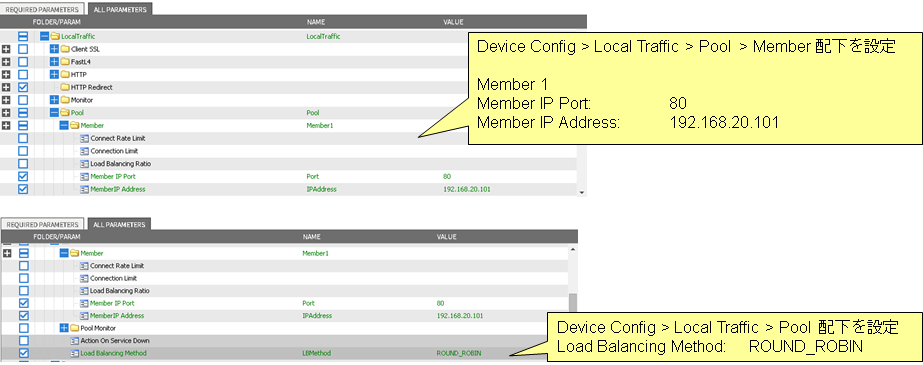Click the NAME column header in upper panel
Viewport: 923px width, 365px height.
(316, 22)
